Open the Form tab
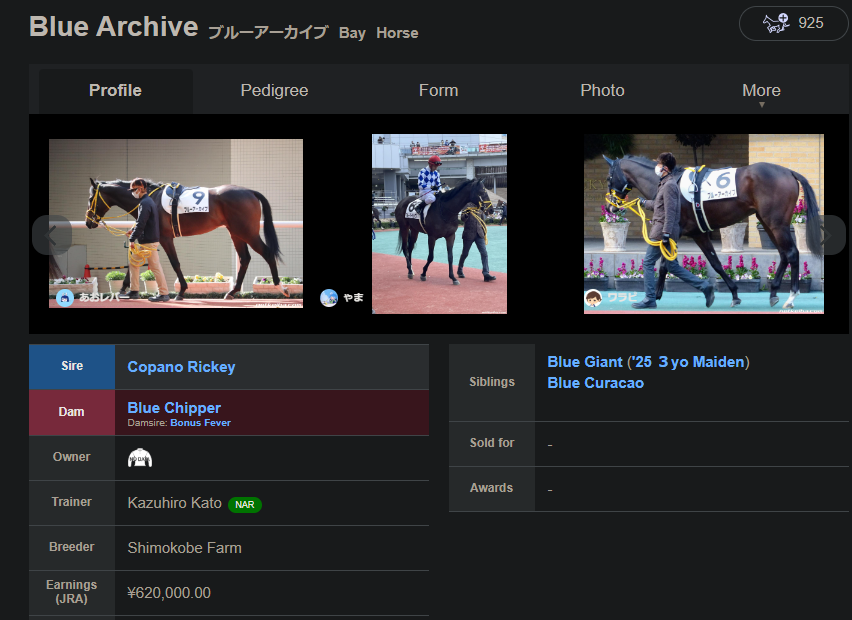Screen dimensions: 852x620 point(438,91)
